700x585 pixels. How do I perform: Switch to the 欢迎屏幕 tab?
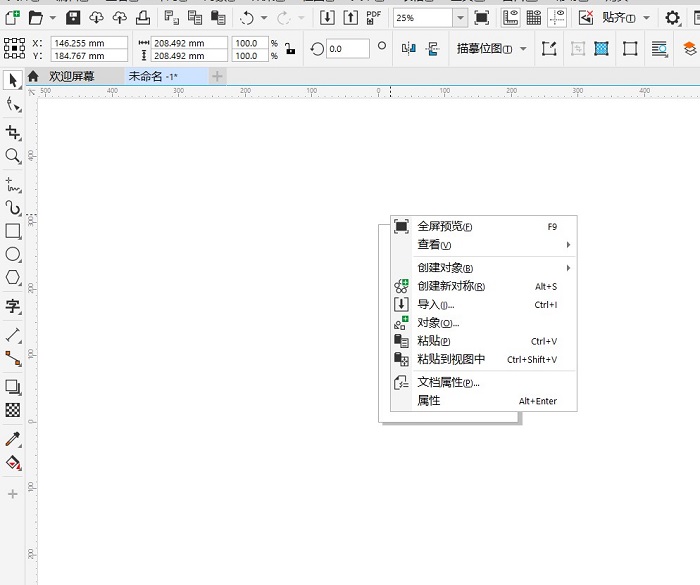click(x=71, y=76)
